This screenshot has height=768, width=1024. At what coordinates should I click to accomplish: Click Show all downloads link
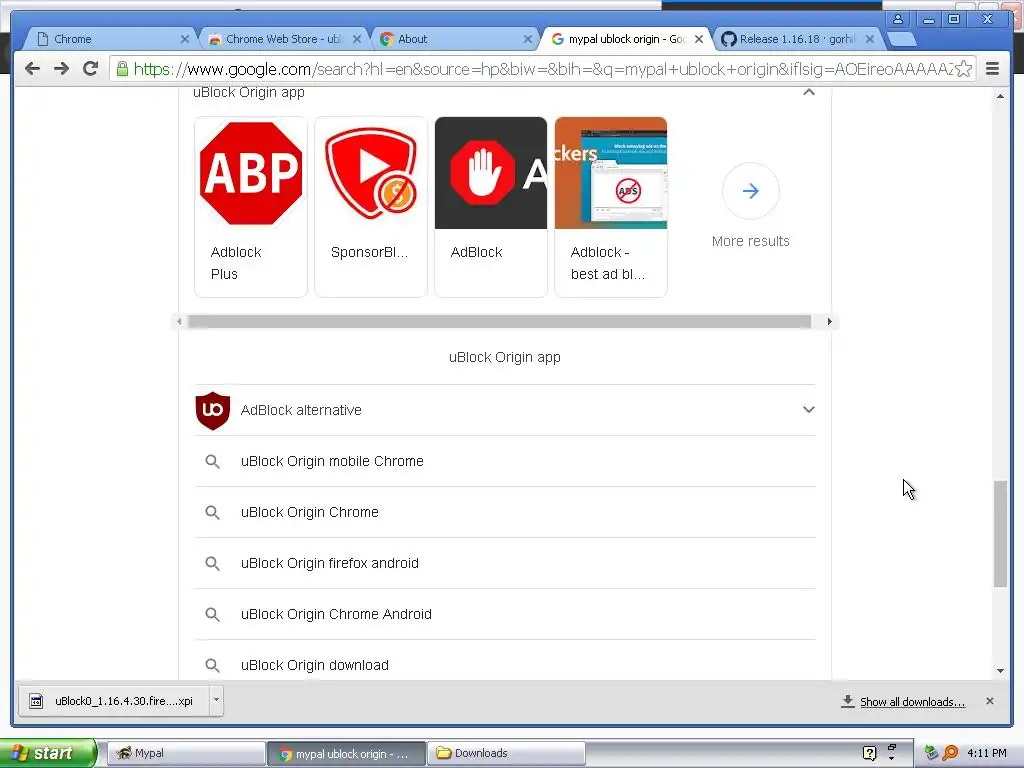coord(912,701)
